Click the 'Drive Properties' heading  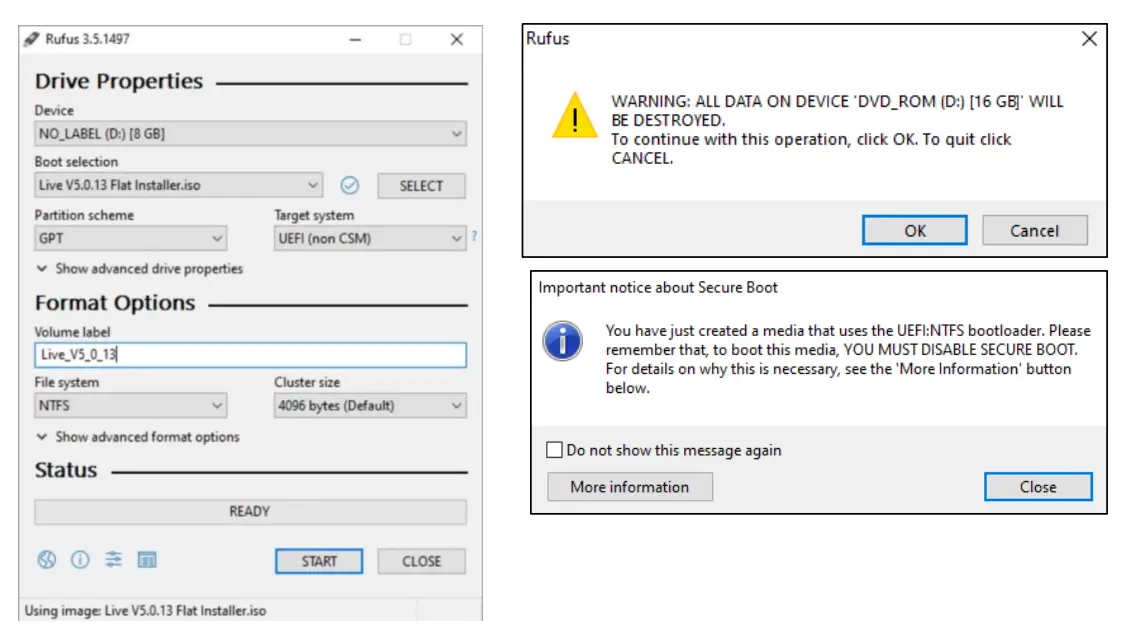coord(119,82)
